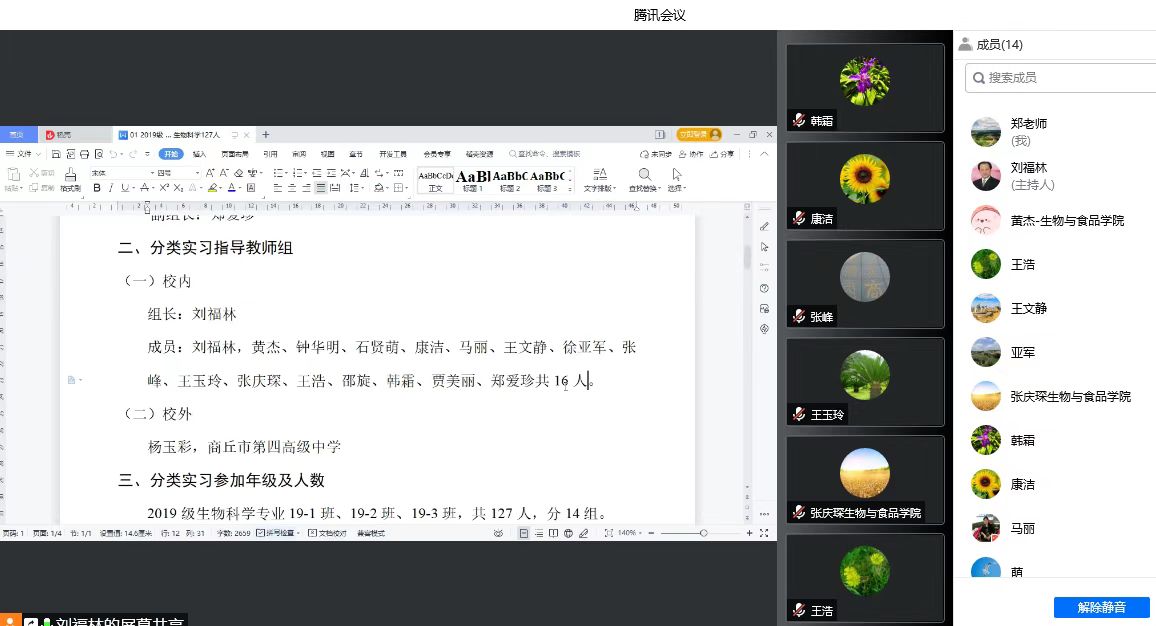Click the Save icon in quick toolbar
The image size is (1156, 626).
click(56, 154)
